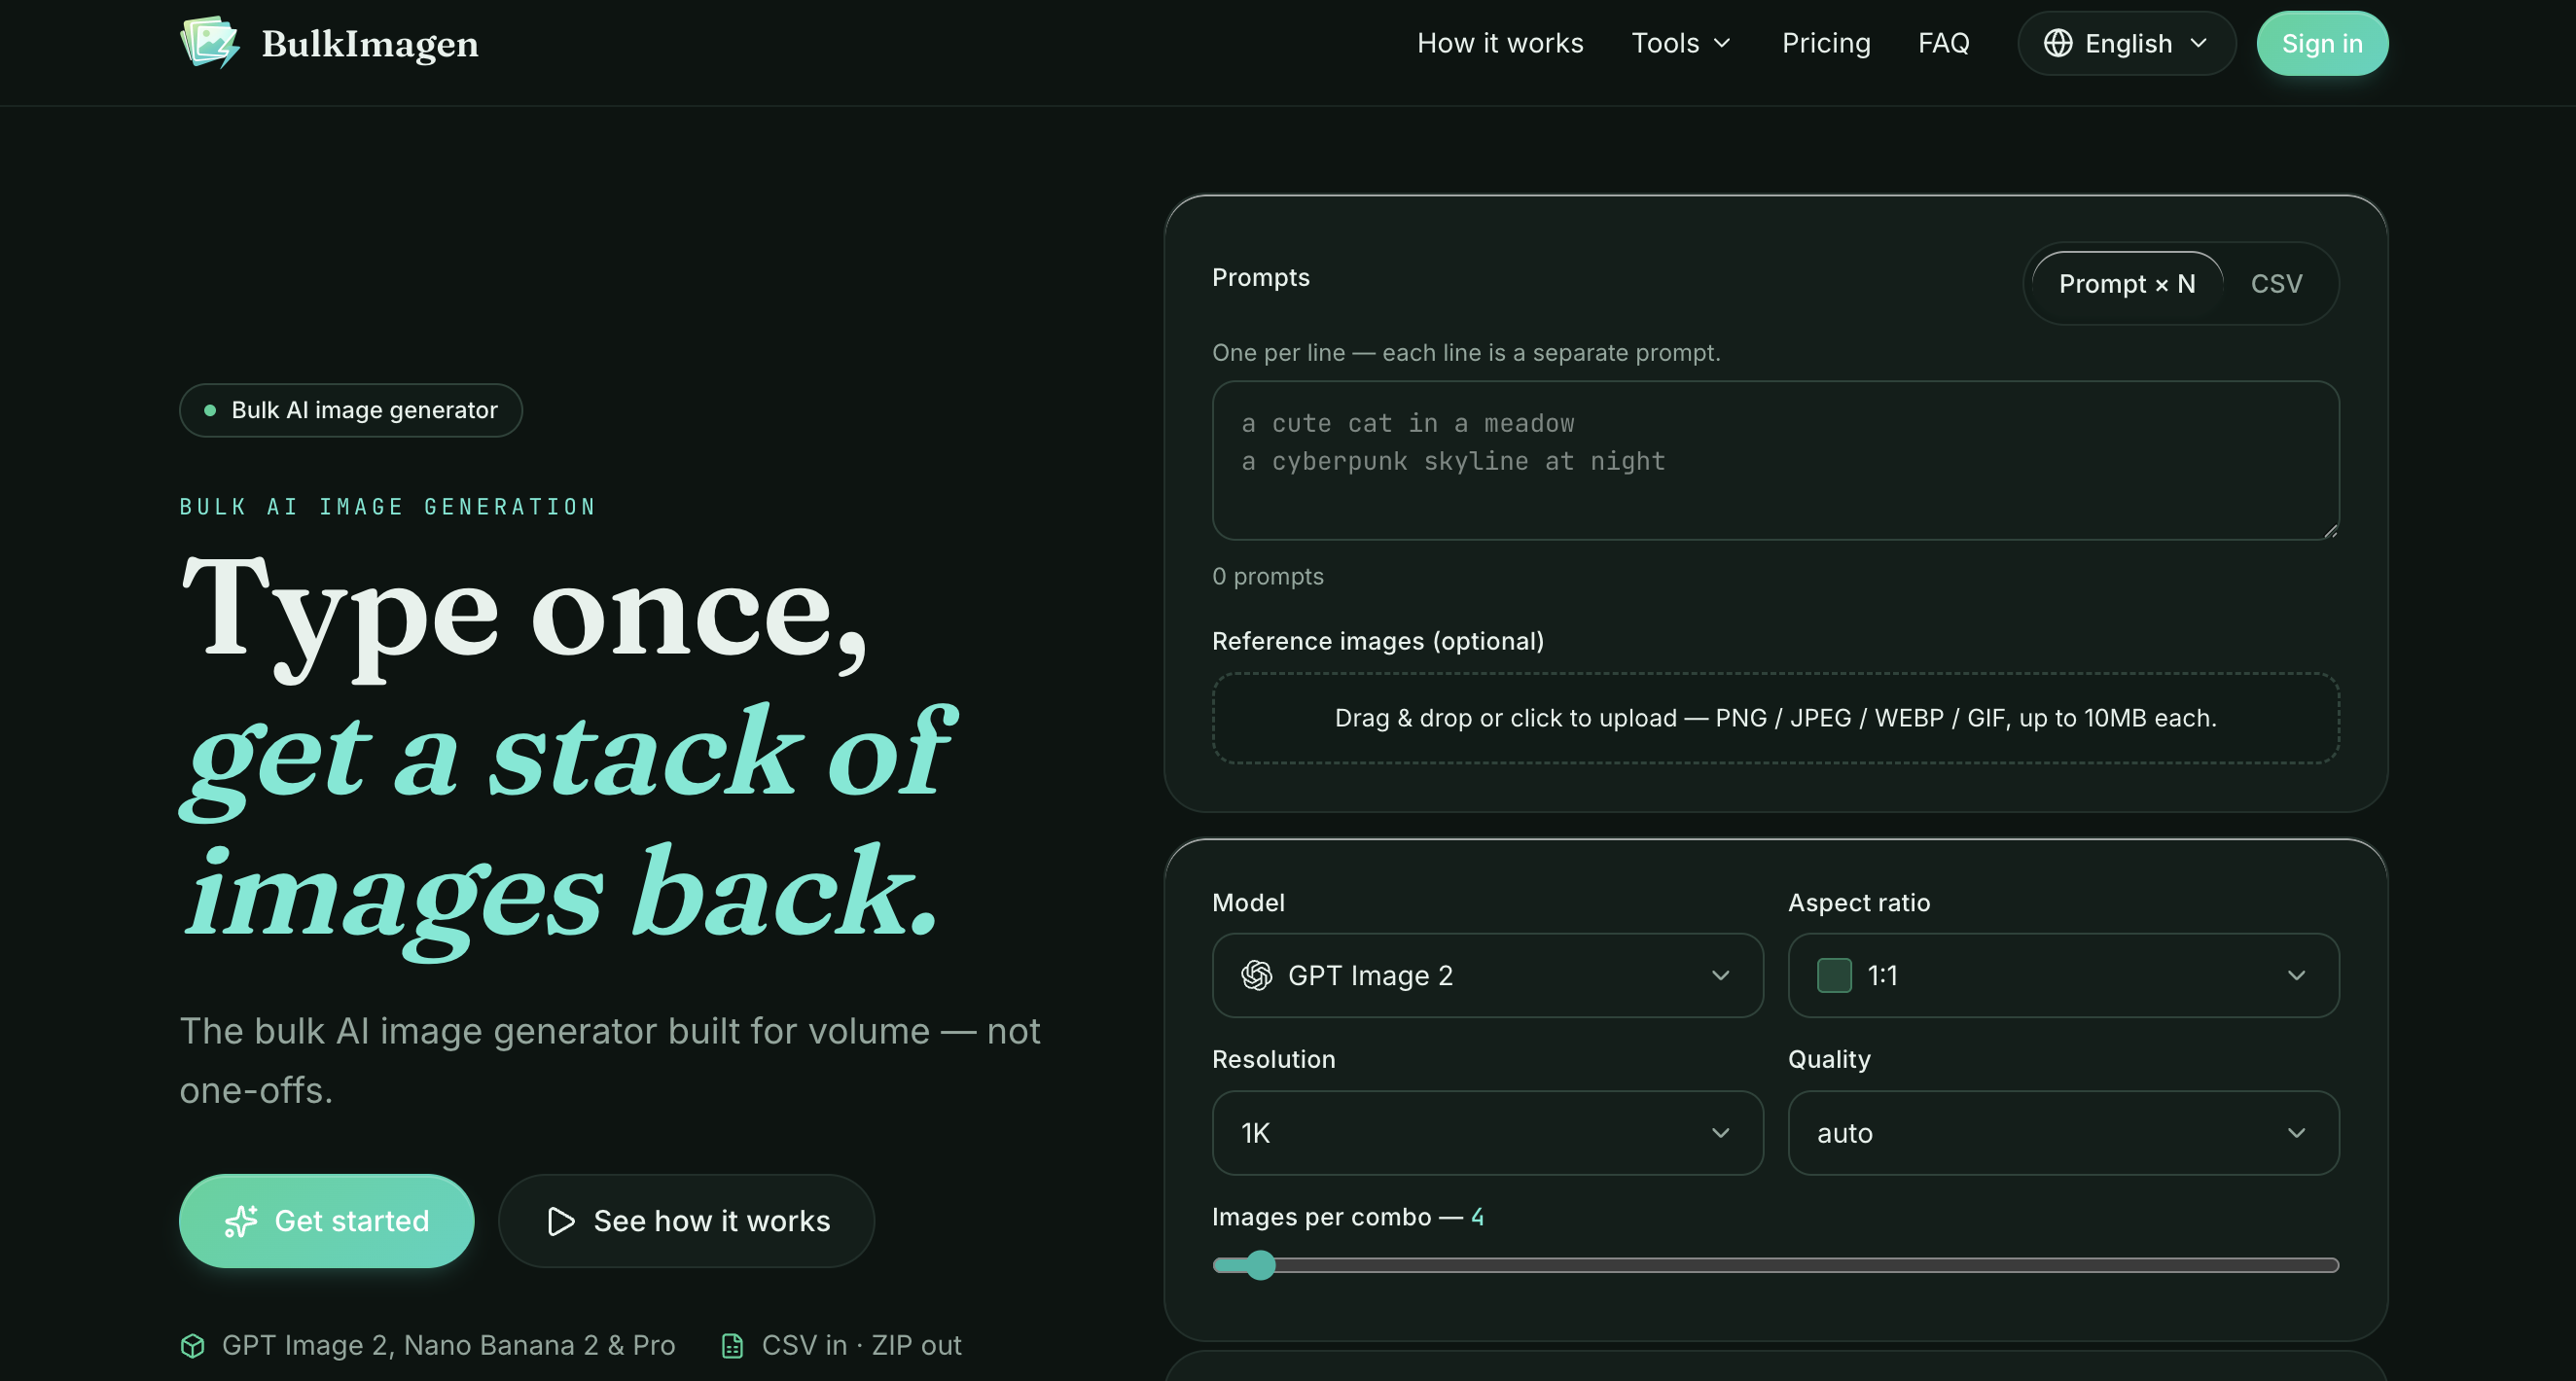Open the Resolution dropdown 1K

click(x=1487, y=1132)
